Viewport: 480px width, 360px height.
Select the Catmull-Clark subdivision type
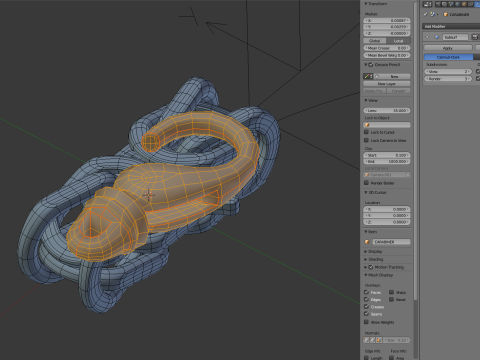pyautogui.click(x=449, y=57)
